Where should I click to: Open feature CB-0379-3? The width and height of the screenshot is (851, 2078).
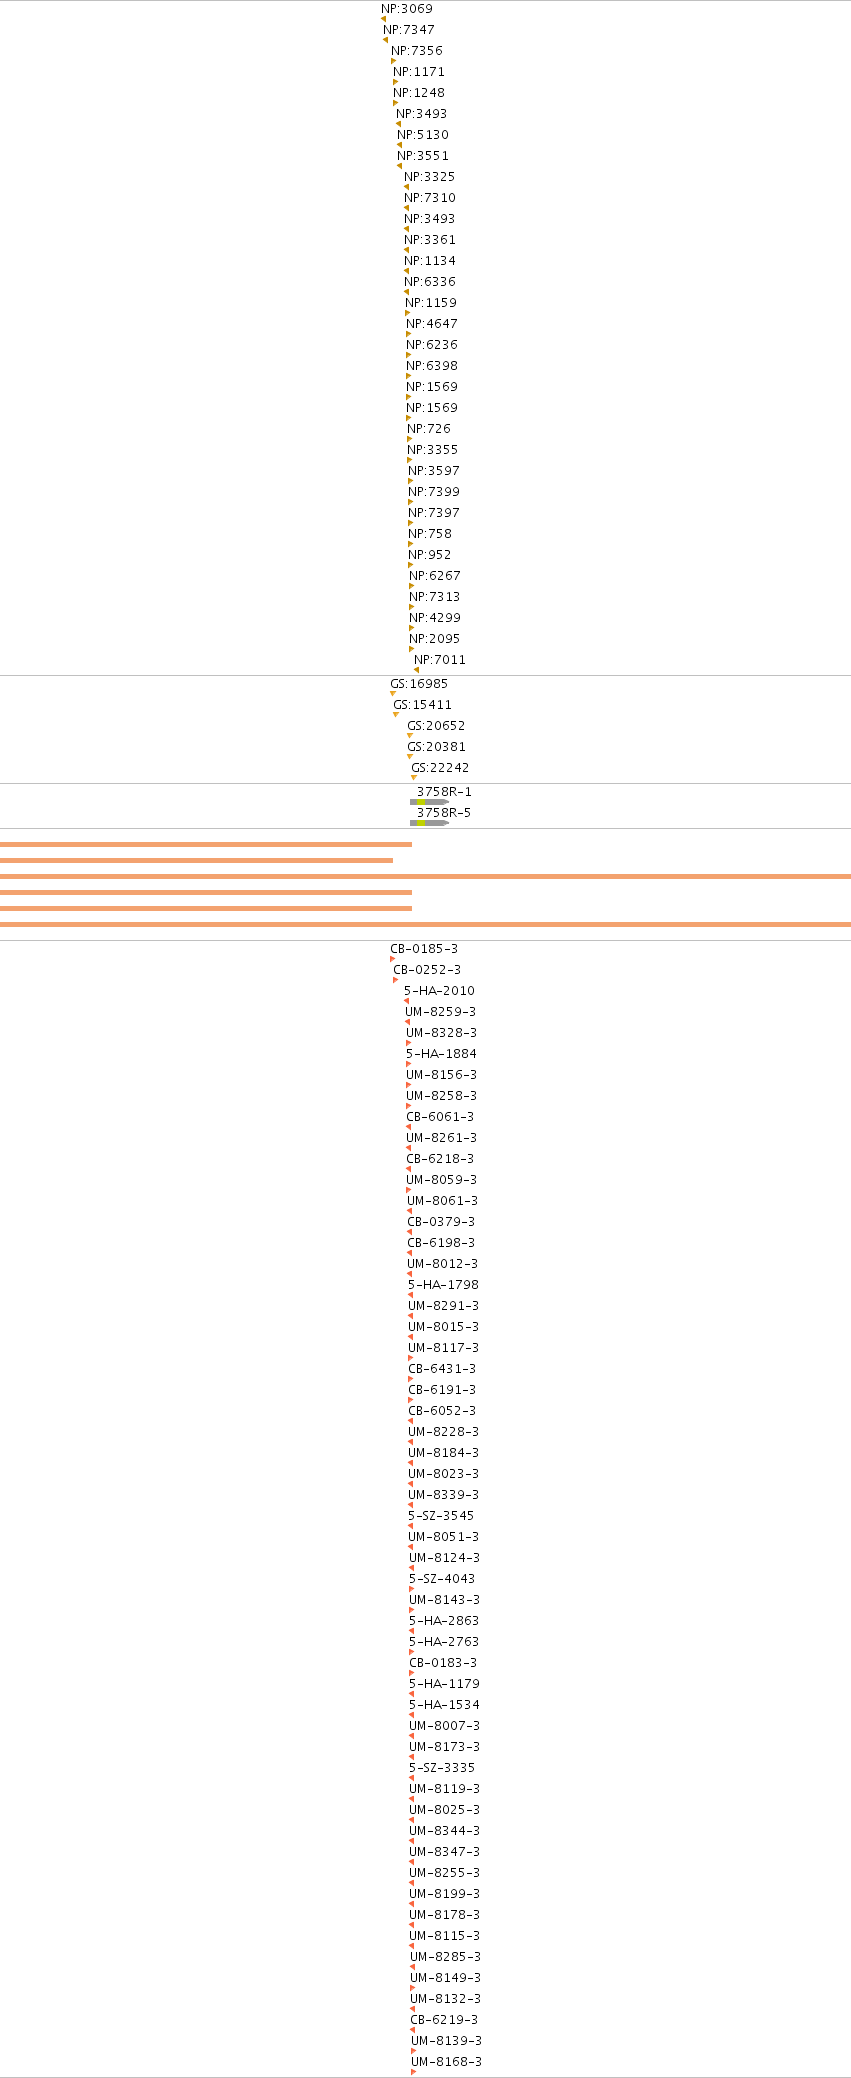(x=441, y=1222)
